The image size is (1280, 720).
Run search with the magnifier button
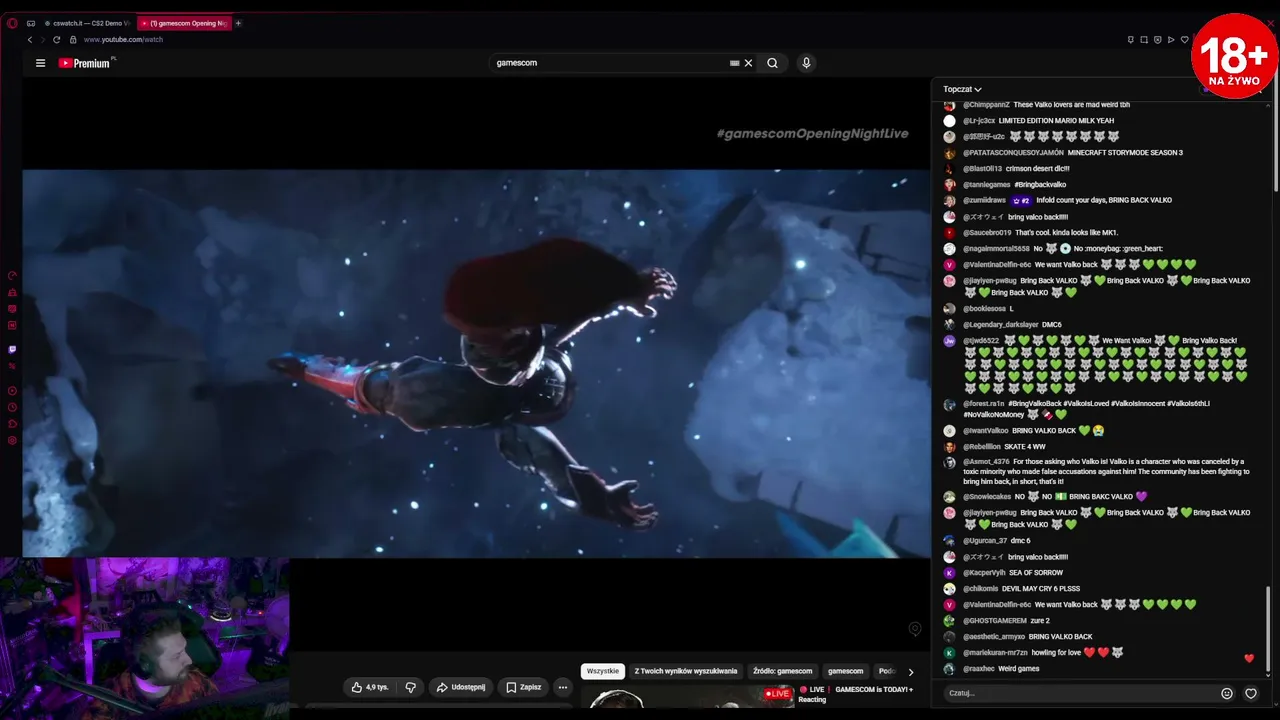[772, 63]
